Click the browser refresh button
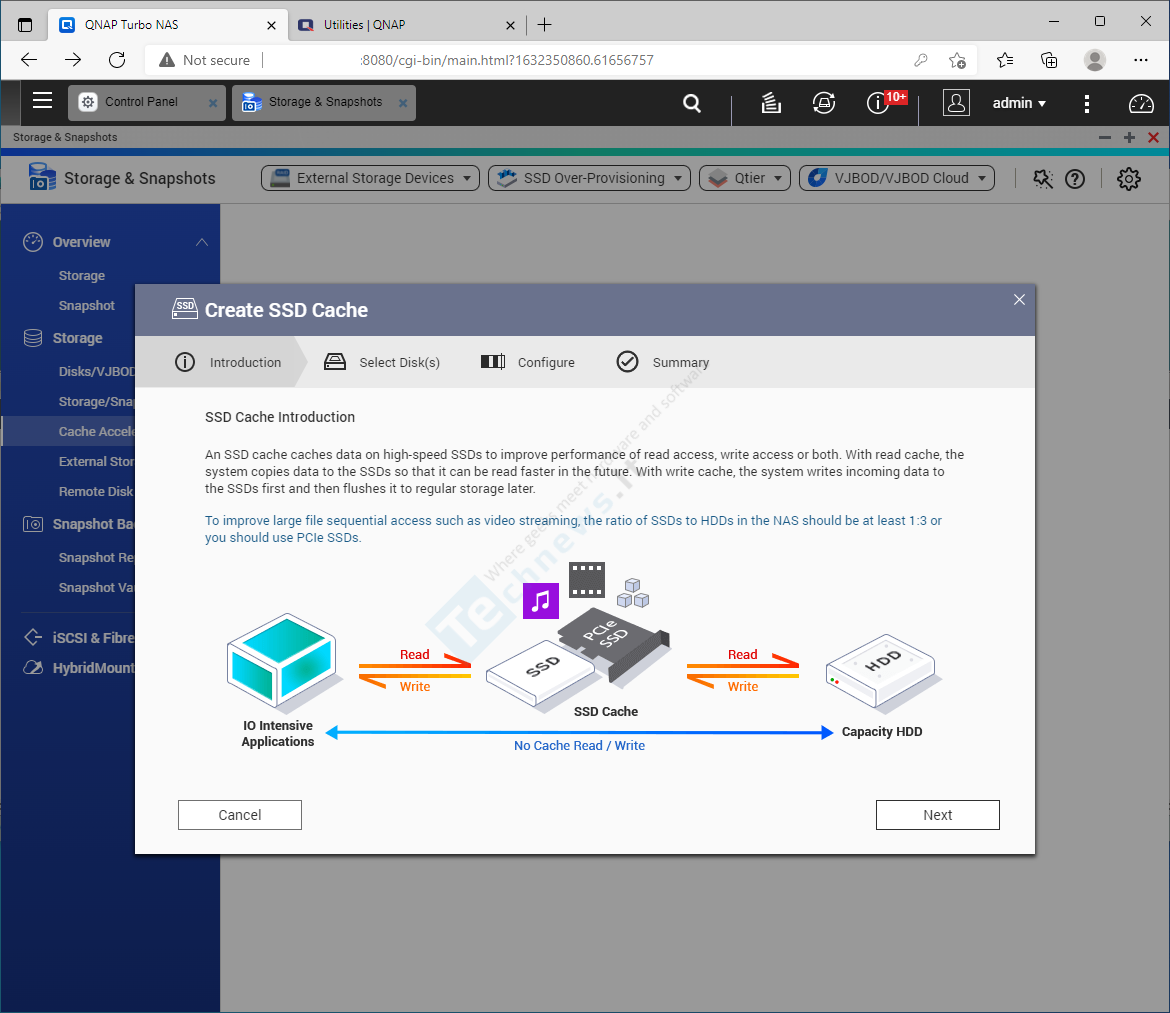 (117, 60)
